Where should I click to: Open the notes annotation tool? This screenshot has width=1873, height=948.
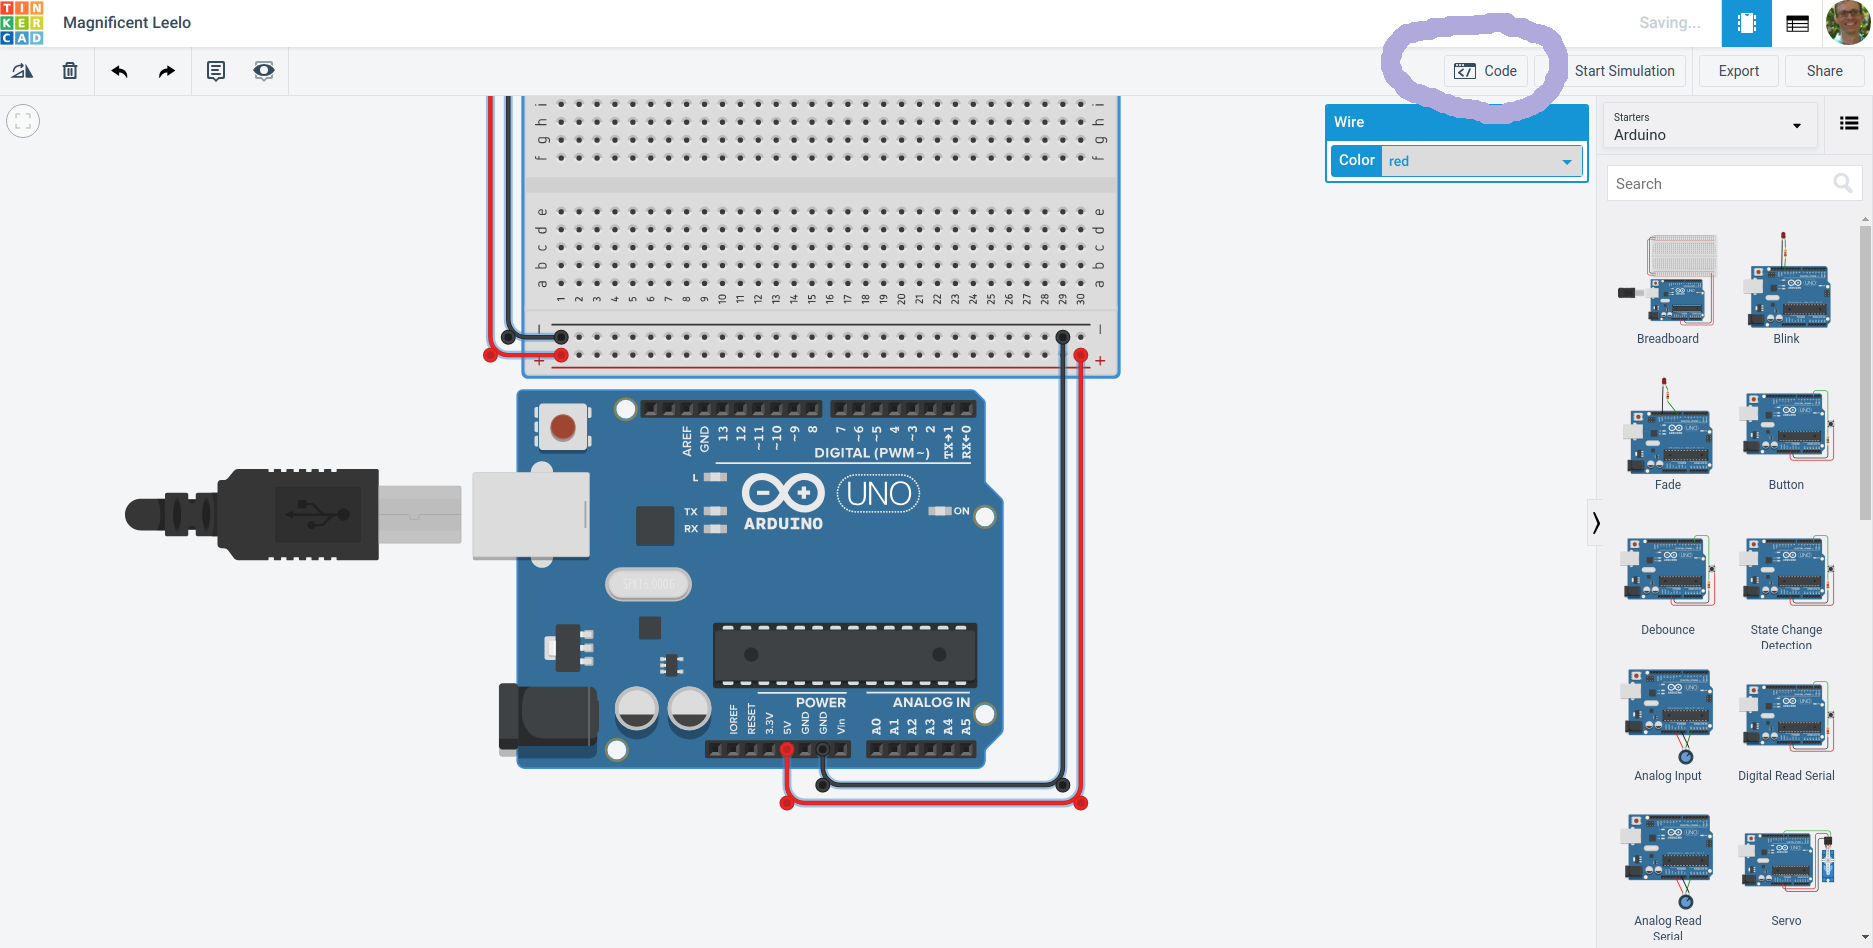(x=216, y=71)
